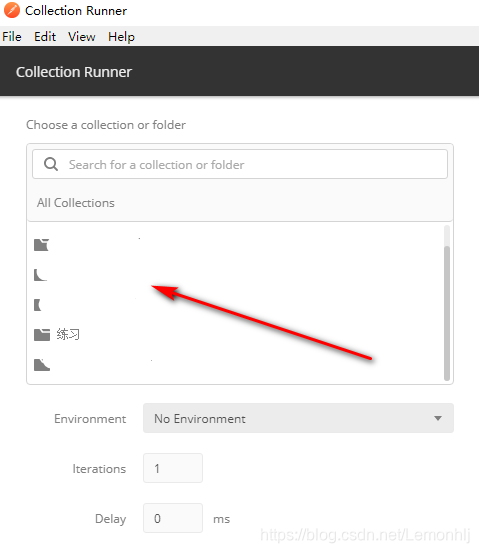Click the ms unit label
The image size is (479, 553).
[222, 519]
